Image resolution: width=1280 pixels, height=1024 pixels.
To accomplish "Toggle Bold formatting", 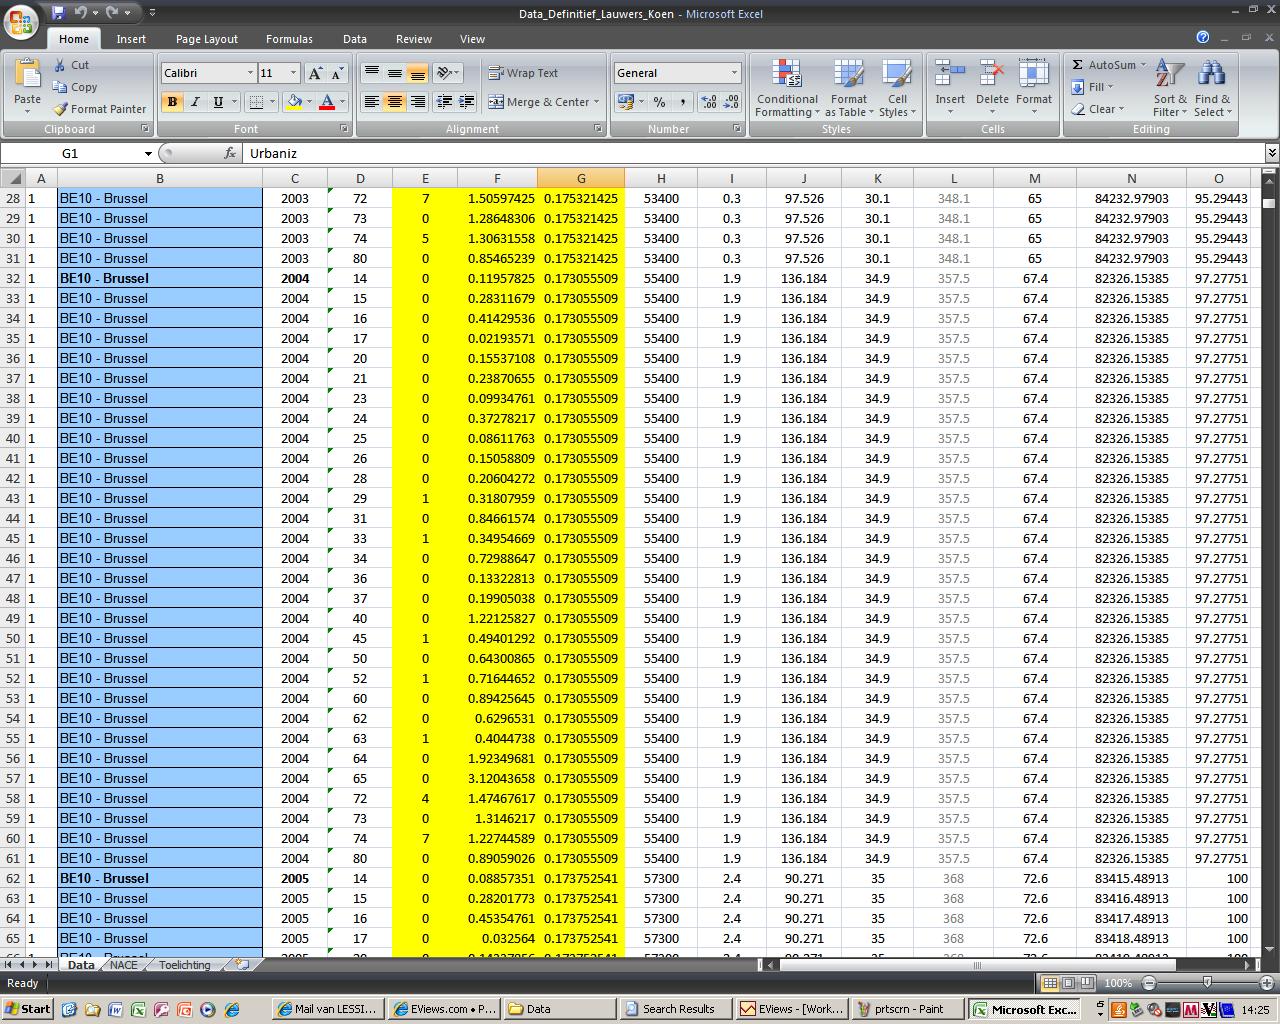I will (172, 102).
